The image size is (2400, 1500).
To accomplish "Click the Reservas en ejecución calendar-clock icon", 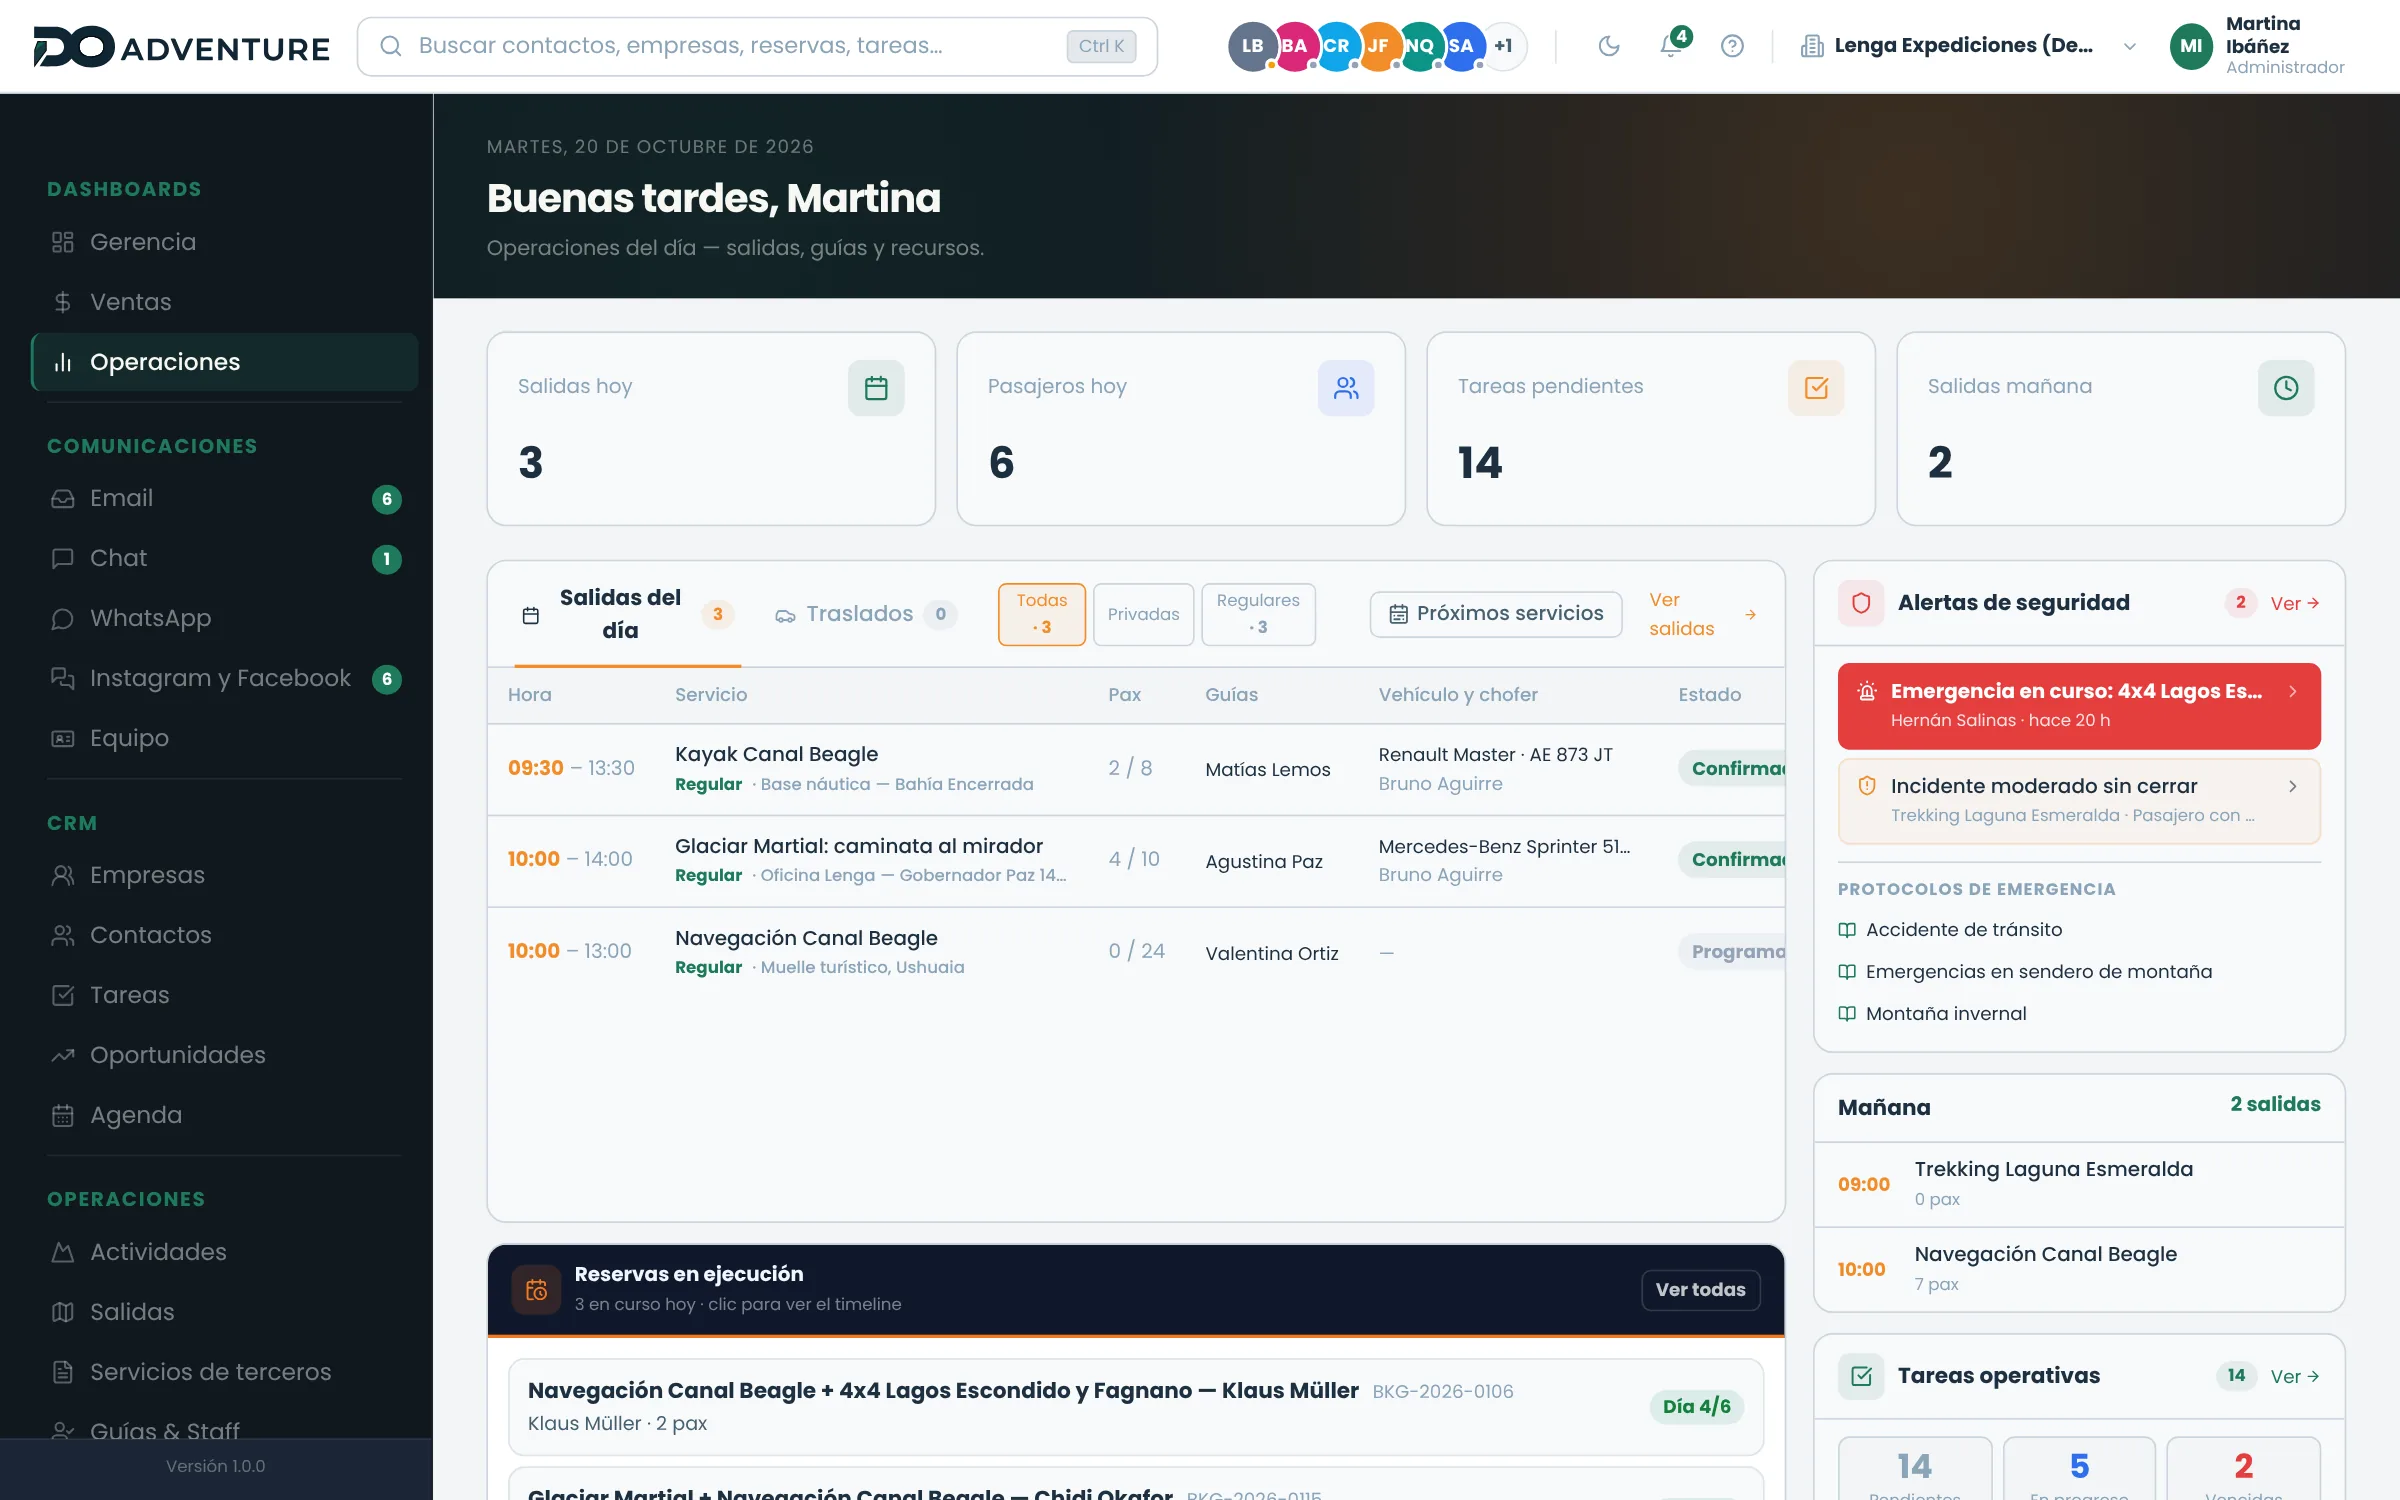I will (536, 1290).
